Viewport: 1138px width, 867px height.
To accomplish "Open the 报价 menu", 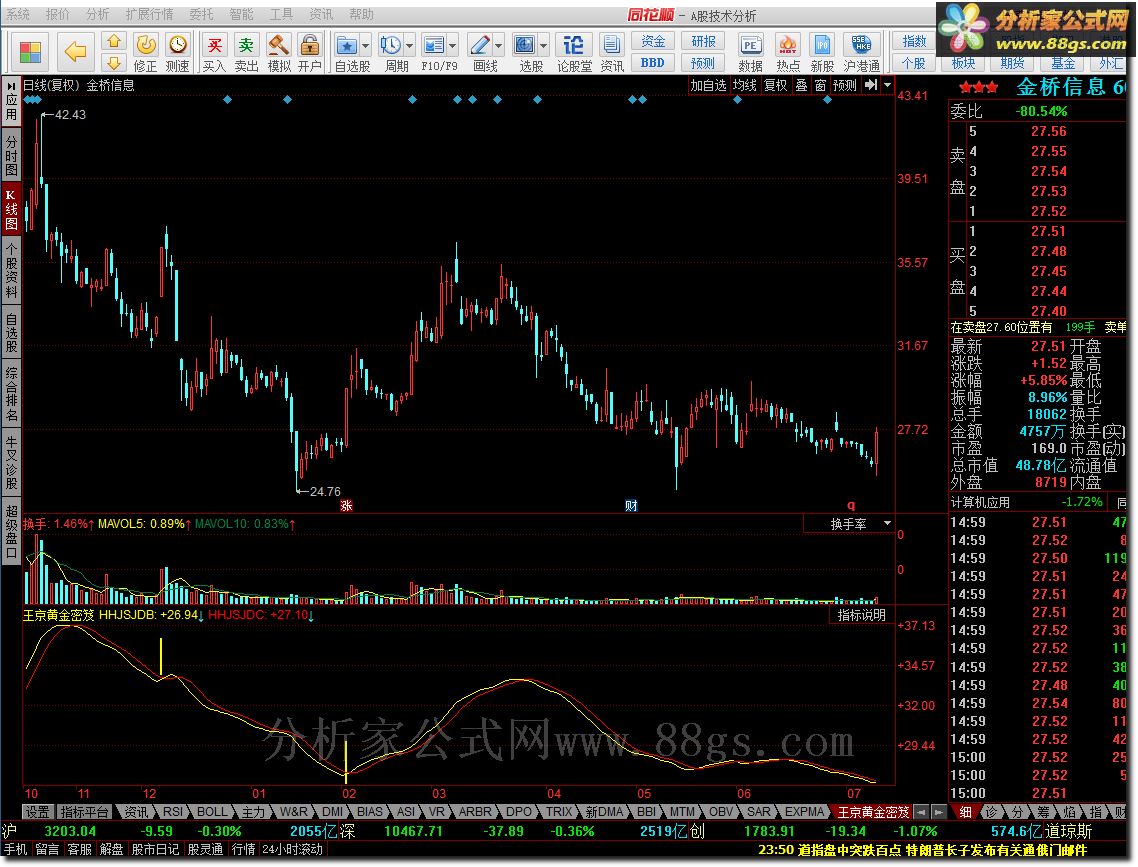I will tap(58, 15).
